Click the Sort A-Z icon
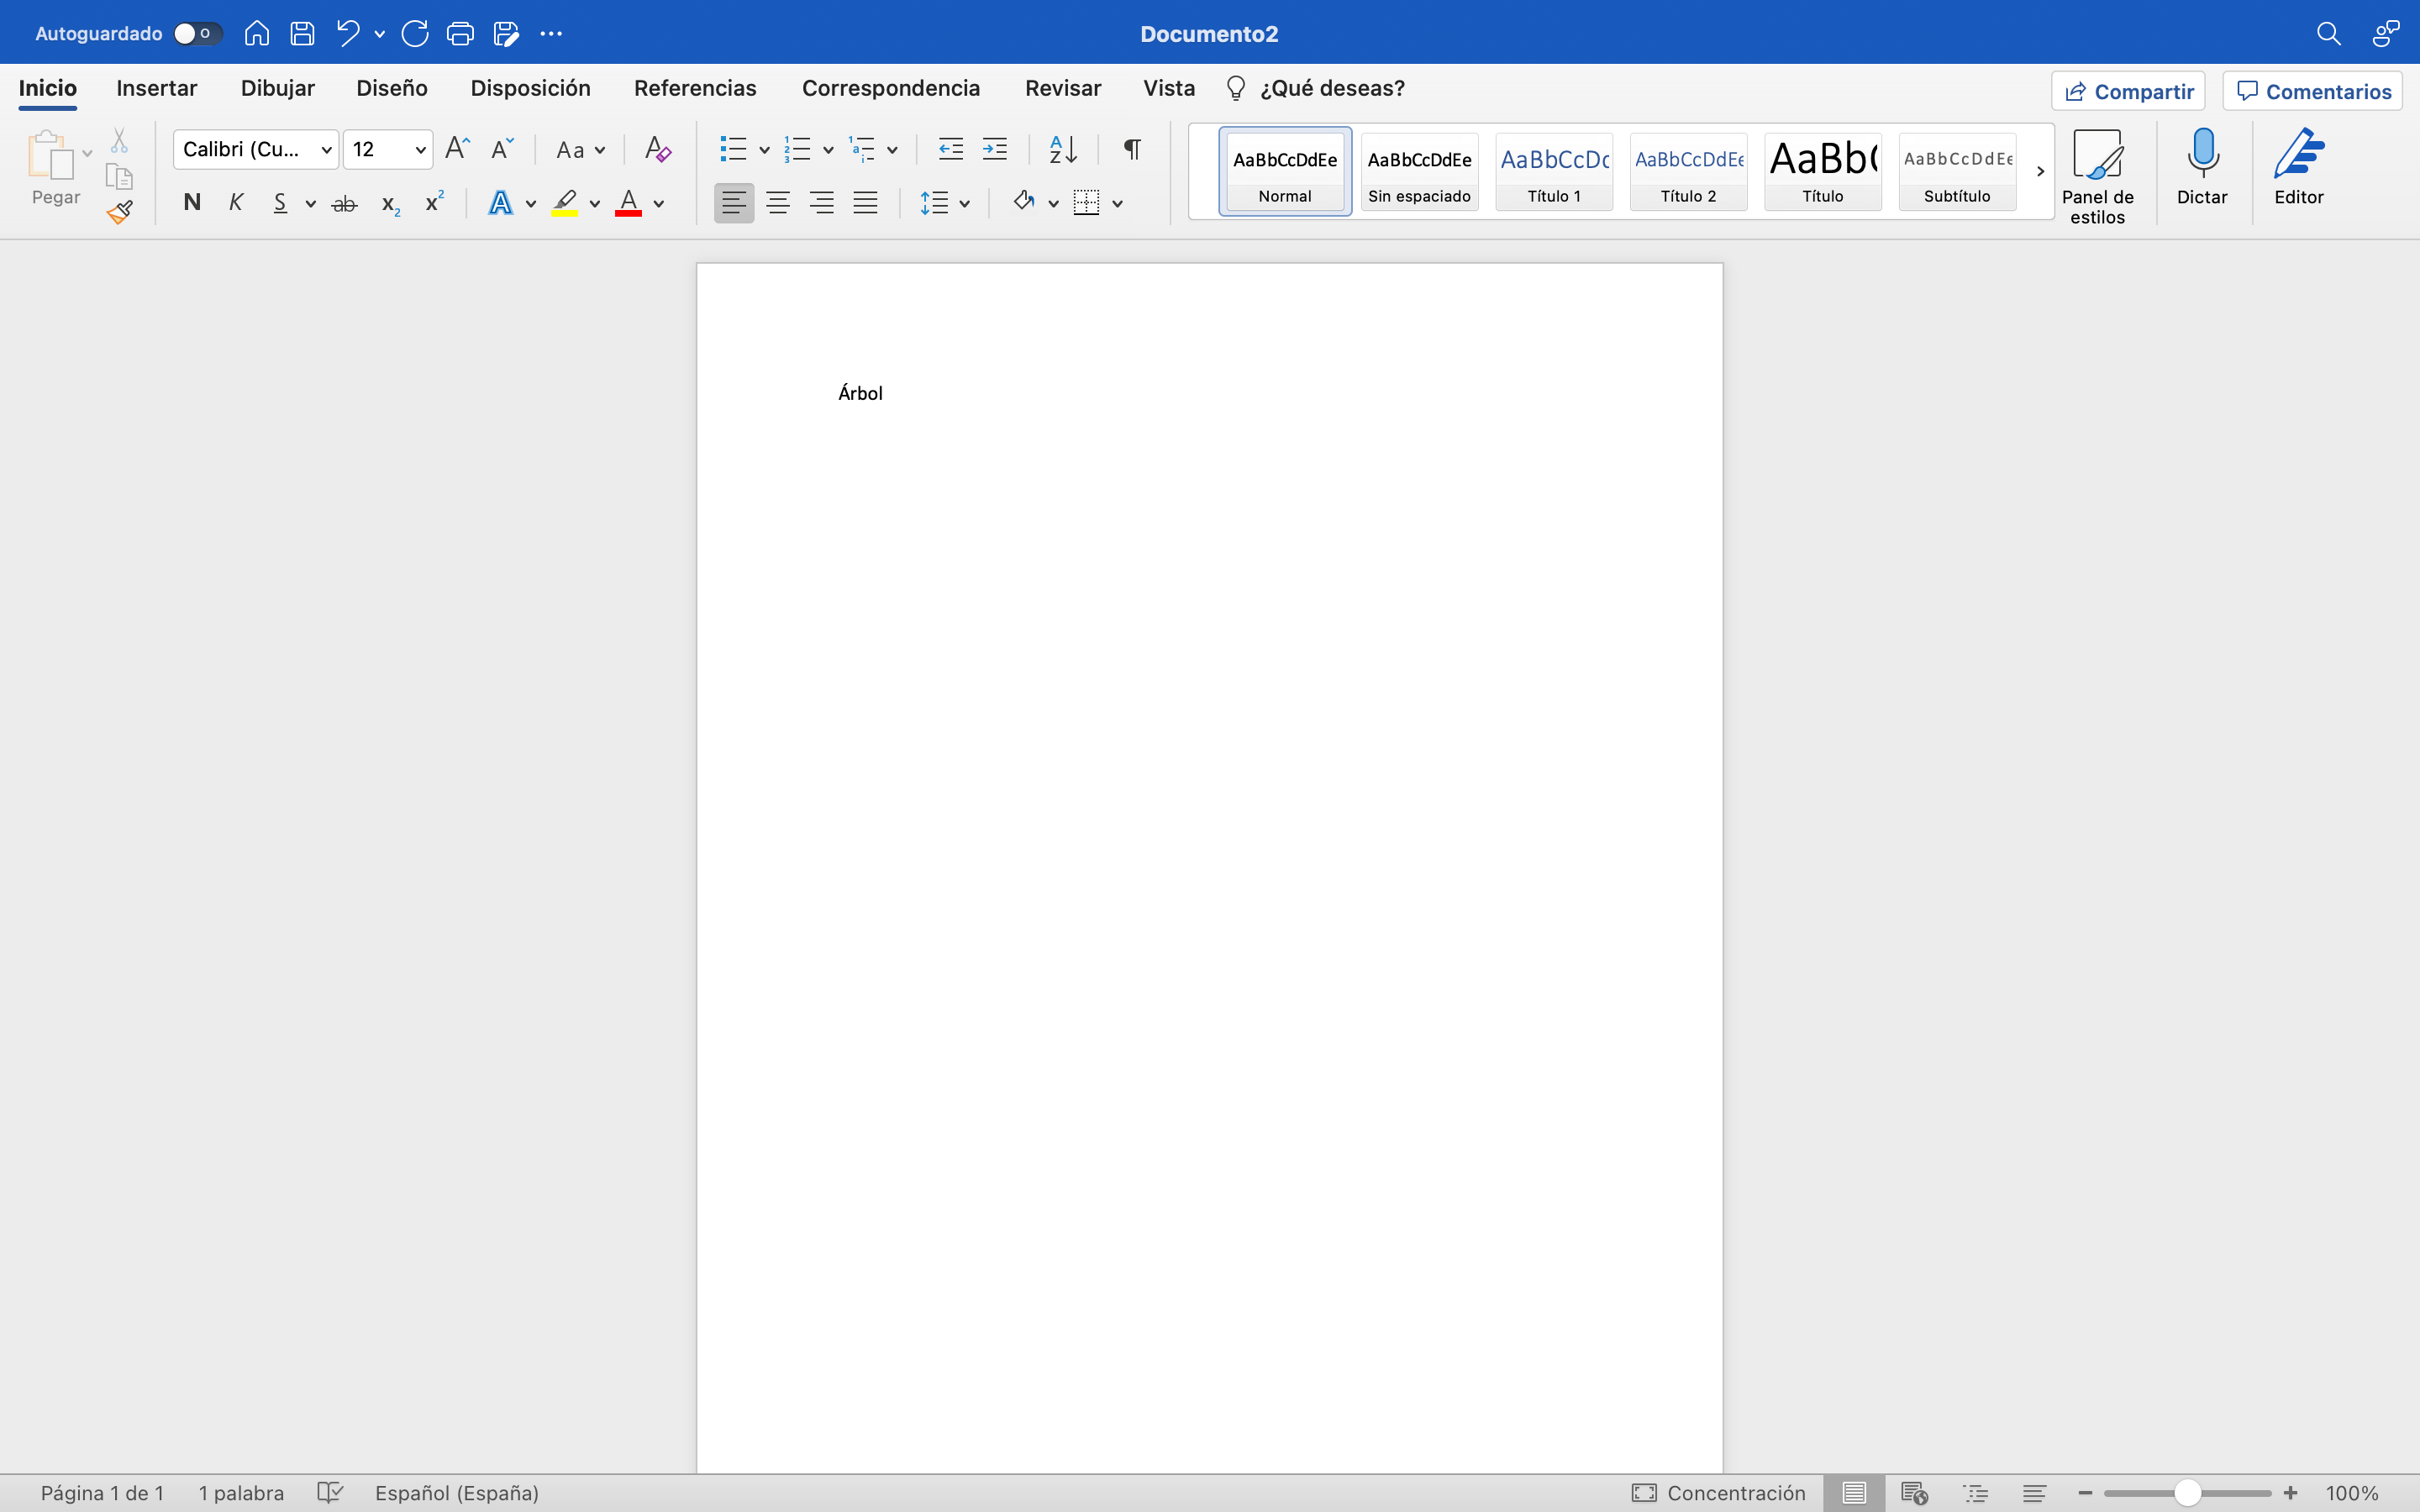 pyautogui.click(x=1062, y=149)
